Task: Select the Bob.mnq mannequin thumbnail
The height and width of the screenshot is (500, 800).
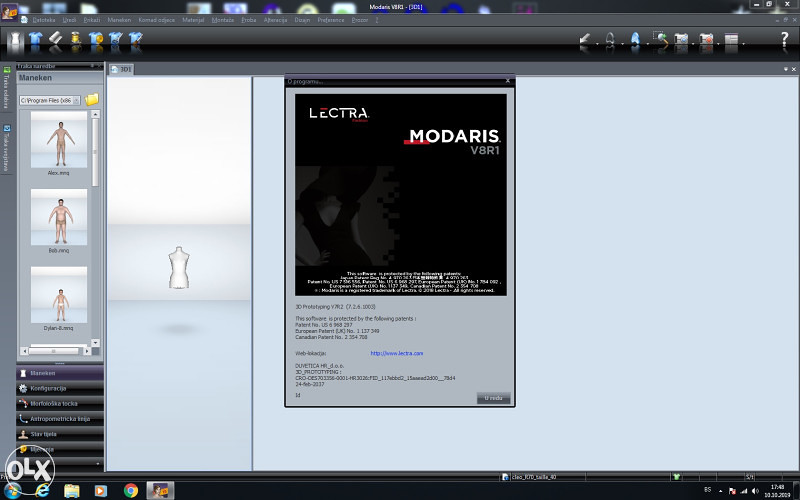Action: pos(59,217)
